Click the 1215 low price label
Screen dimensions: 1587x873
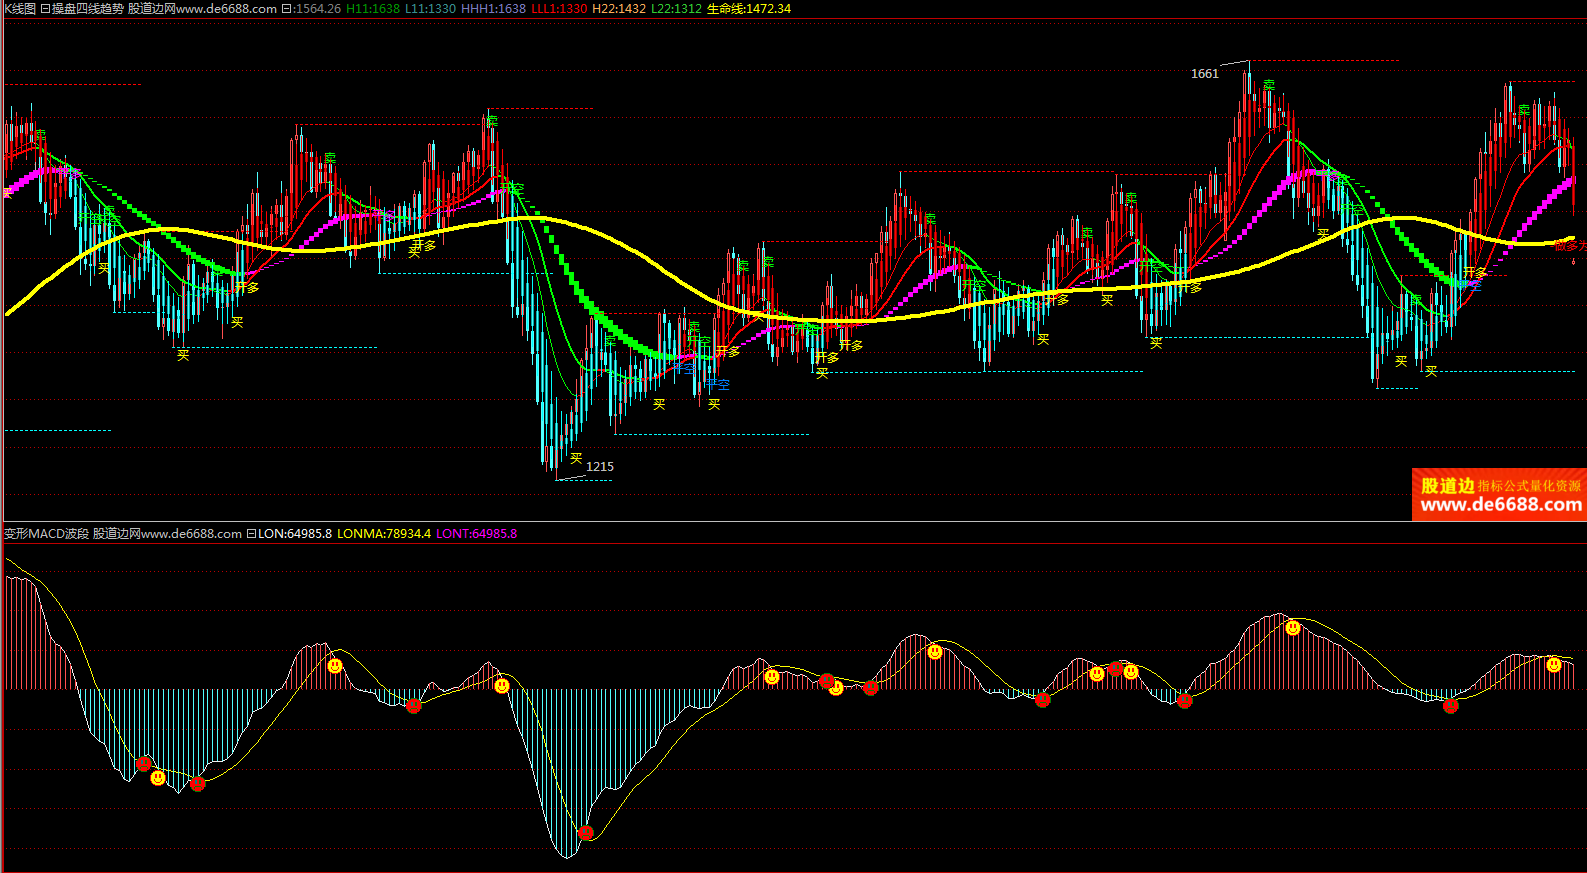pos(600,467)
